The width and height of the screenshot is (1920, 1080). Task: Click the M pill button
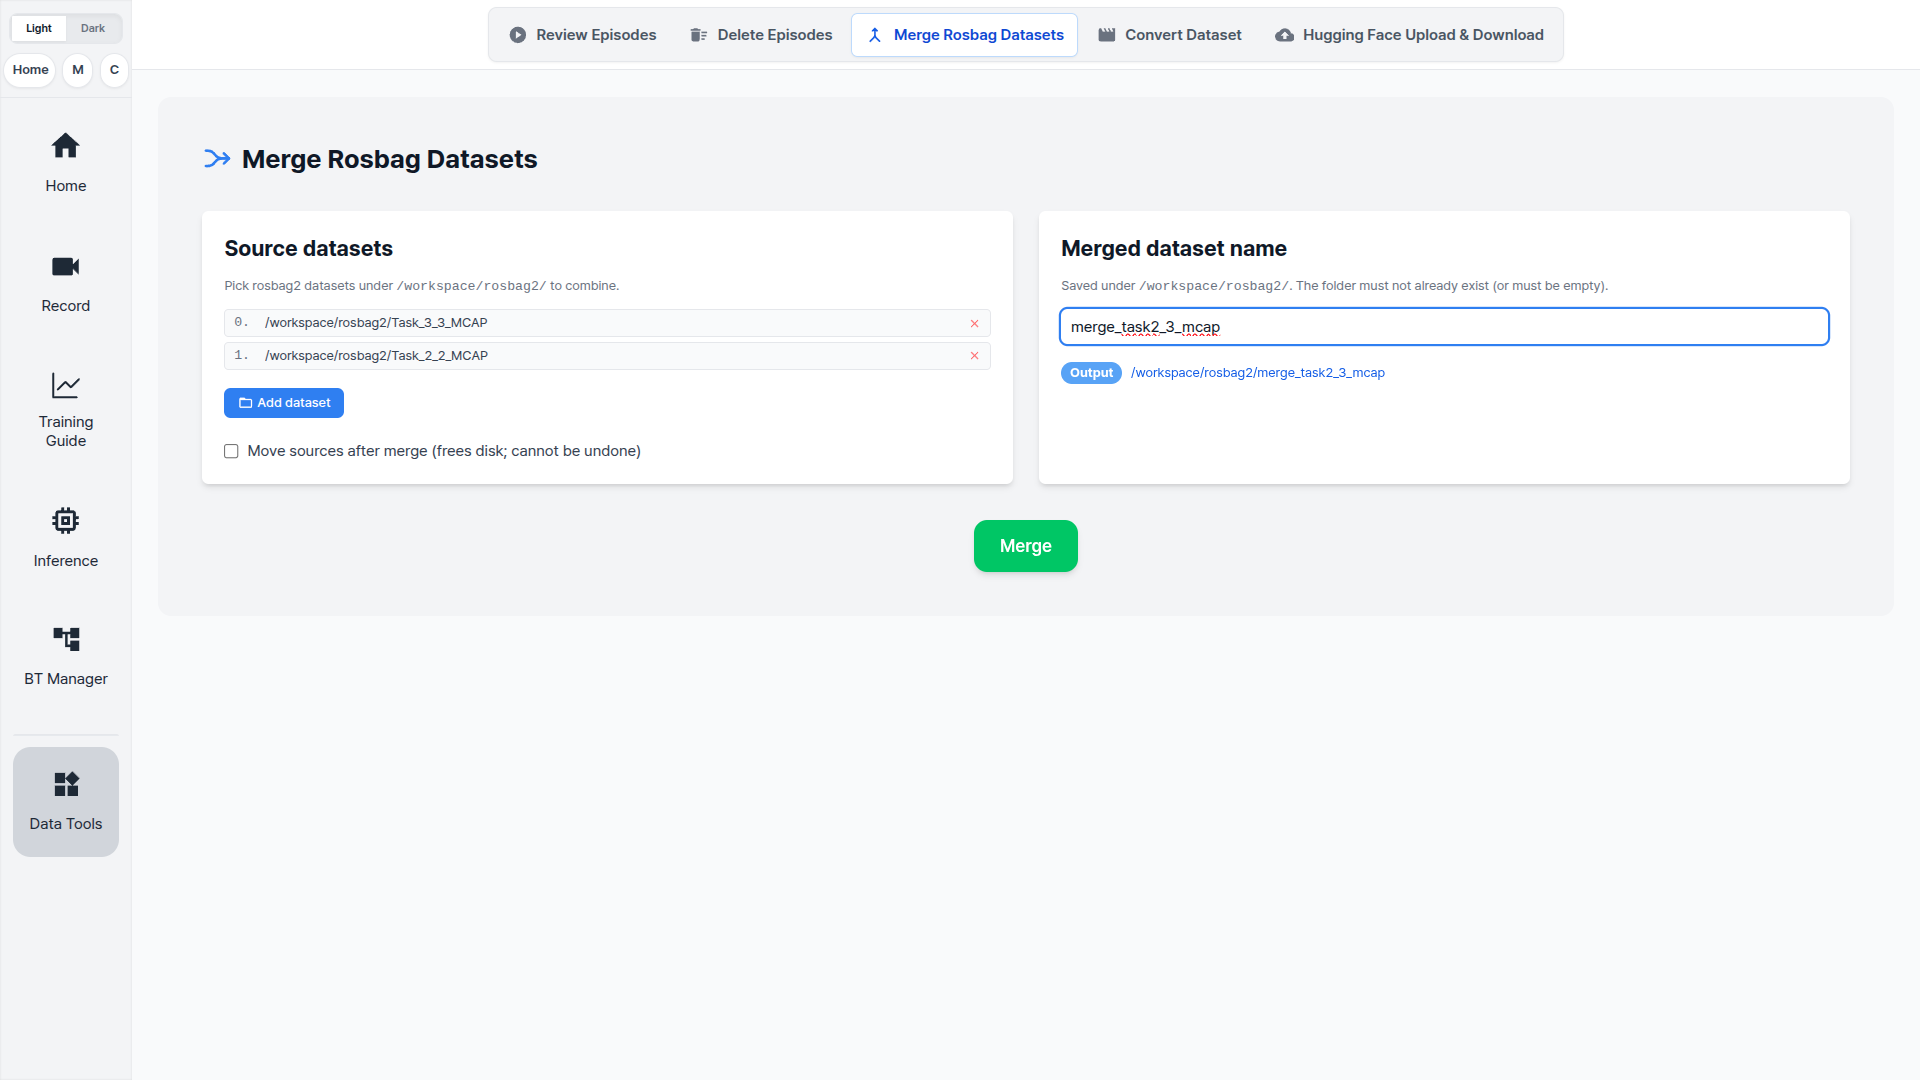78,70
